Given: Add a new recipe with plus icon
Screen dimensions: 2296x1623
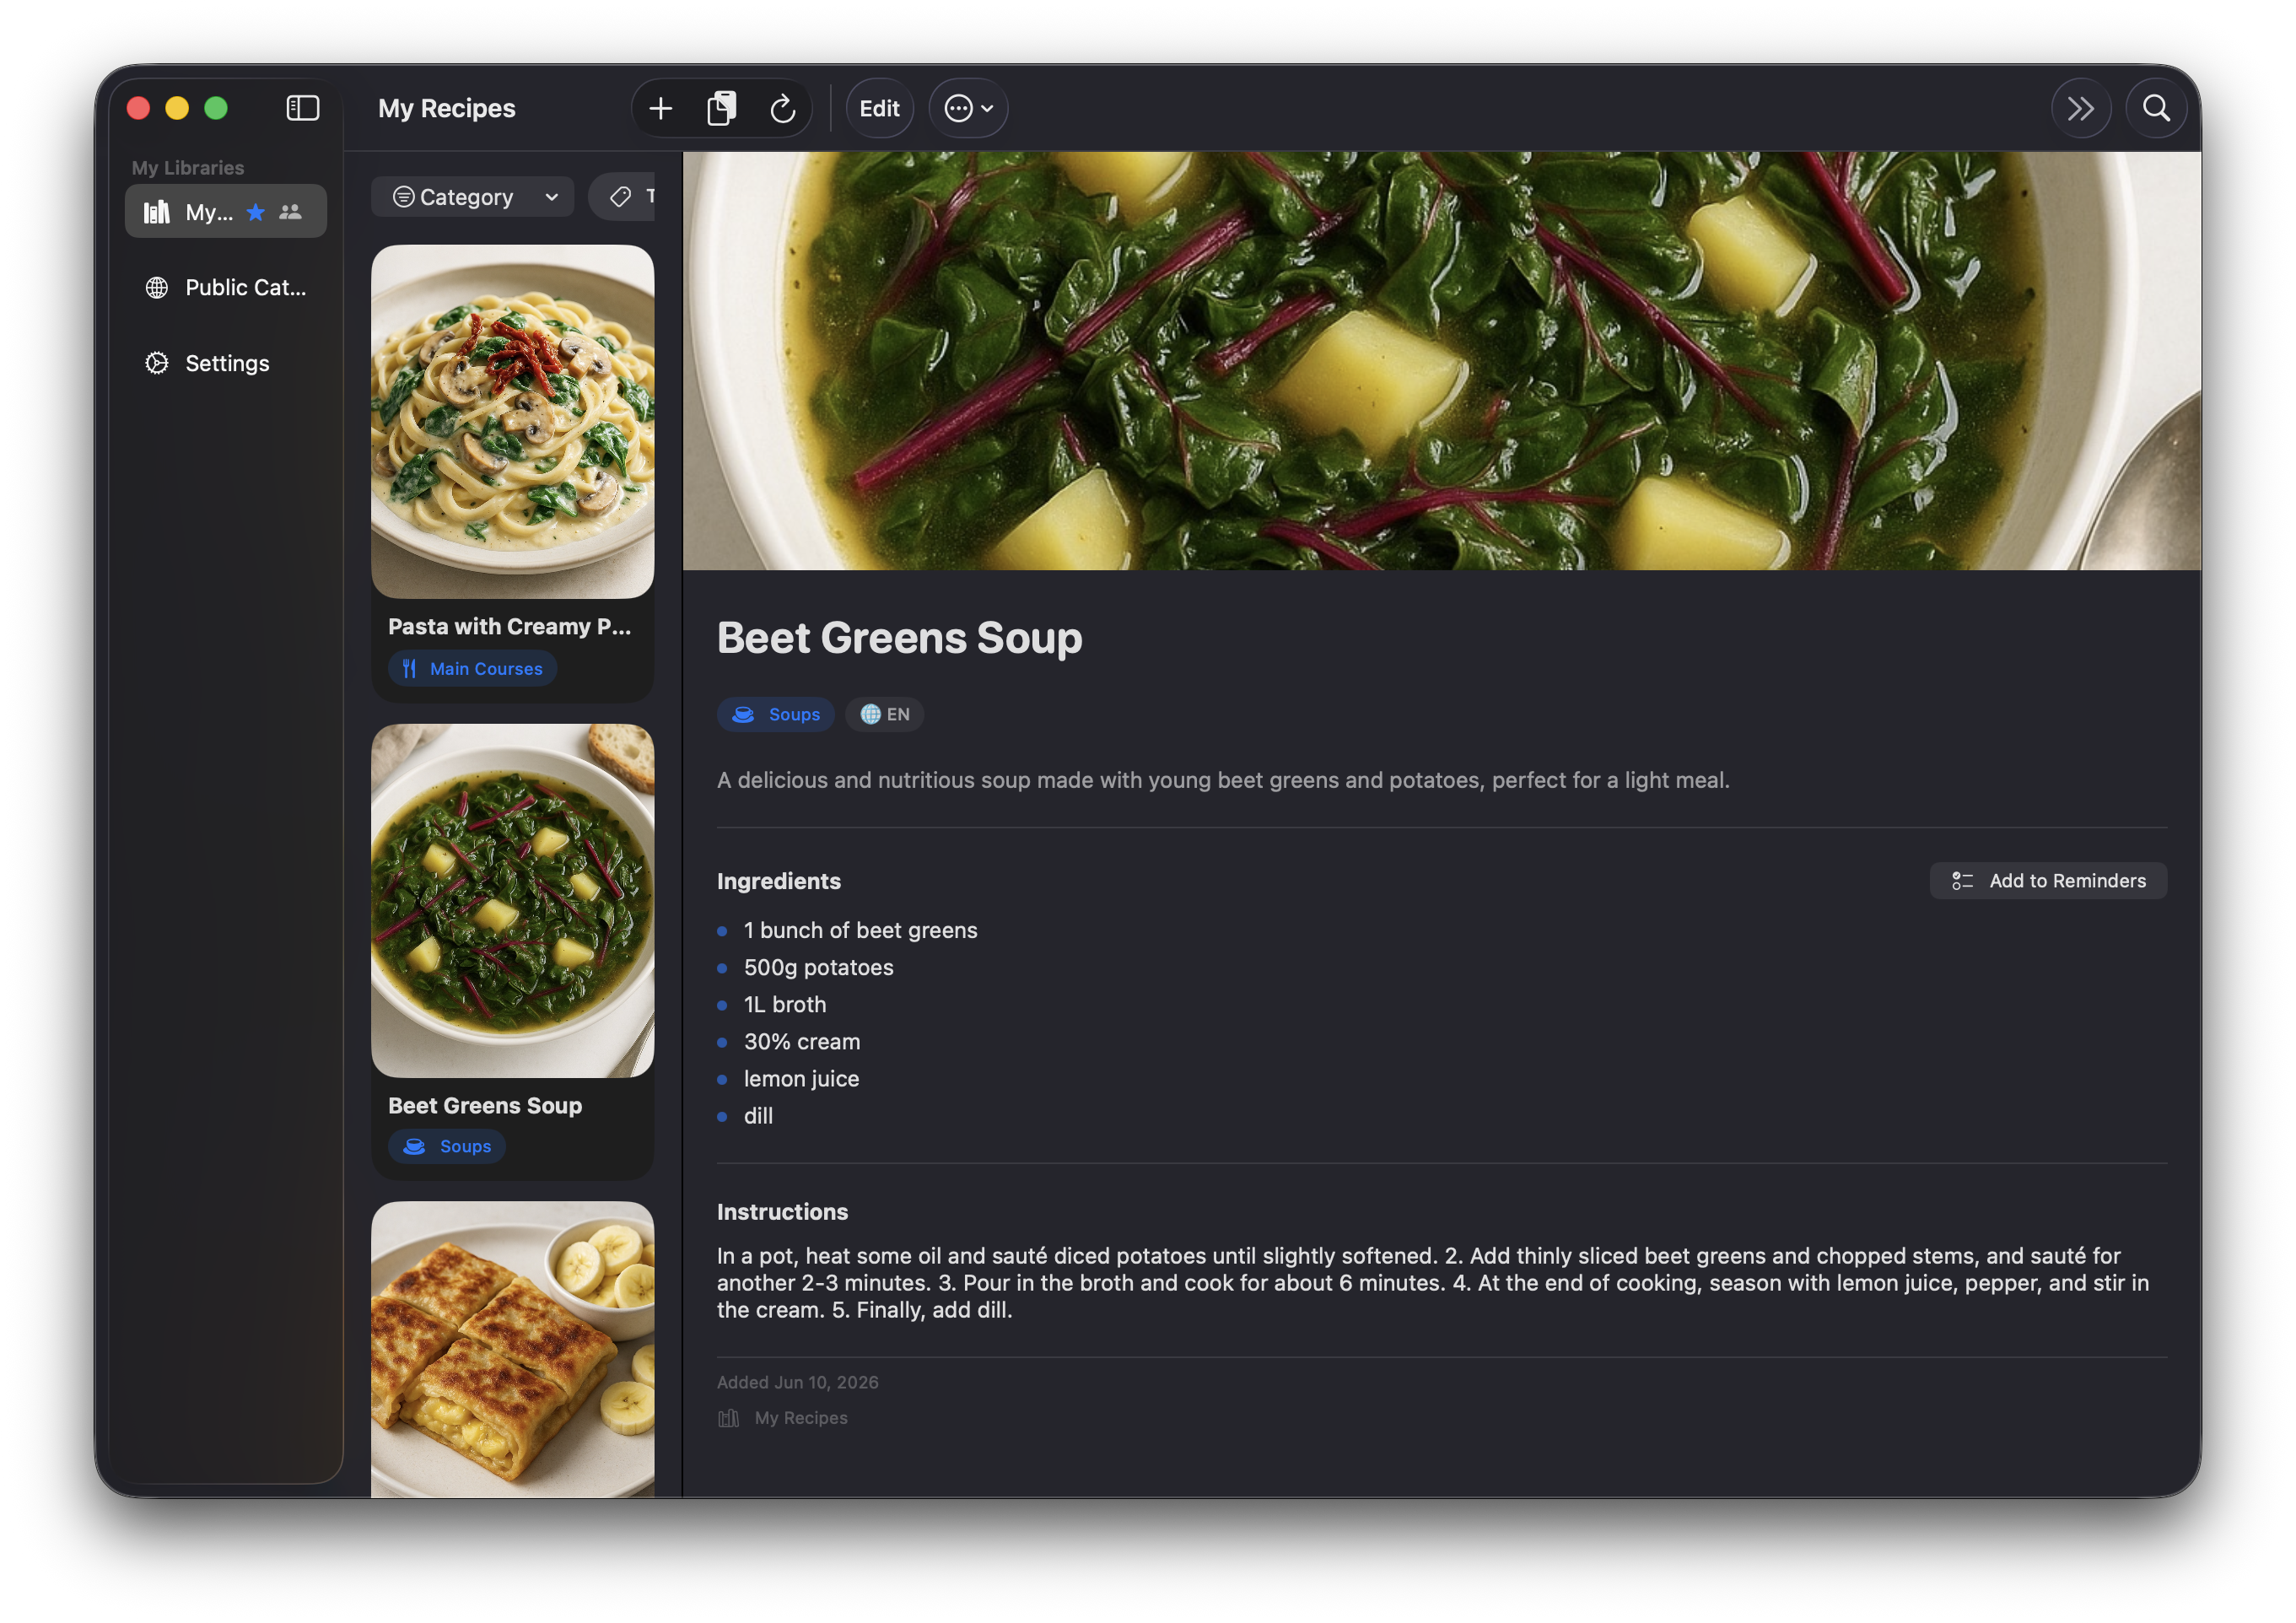Looking at the screenshot, I should point(660,108).
